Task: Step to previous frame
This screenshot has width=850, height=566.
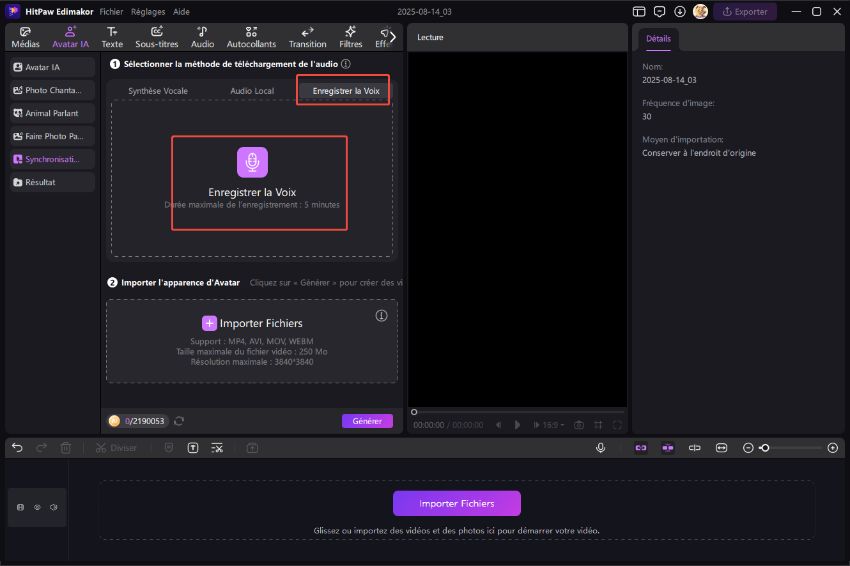Action: click(498, 425)
